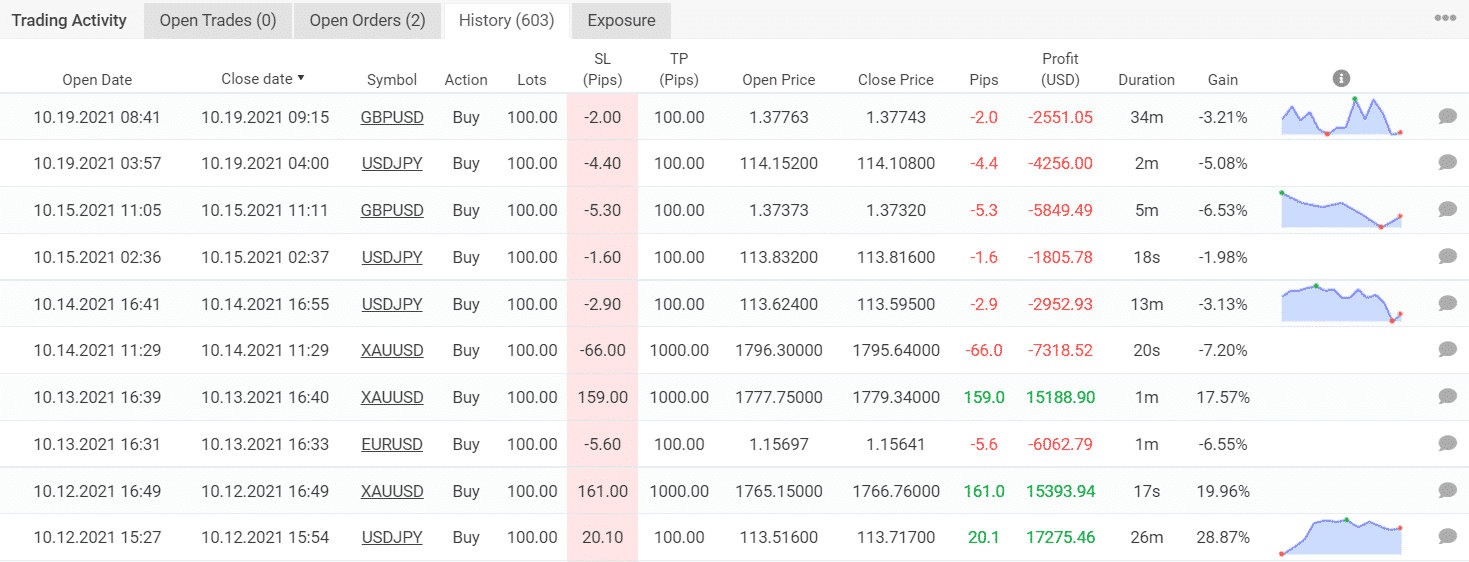
Task: Open USDJPY symbol link on 10.15.2021 02:36 row
Action: pyautogui.click(x=392, y=257)
